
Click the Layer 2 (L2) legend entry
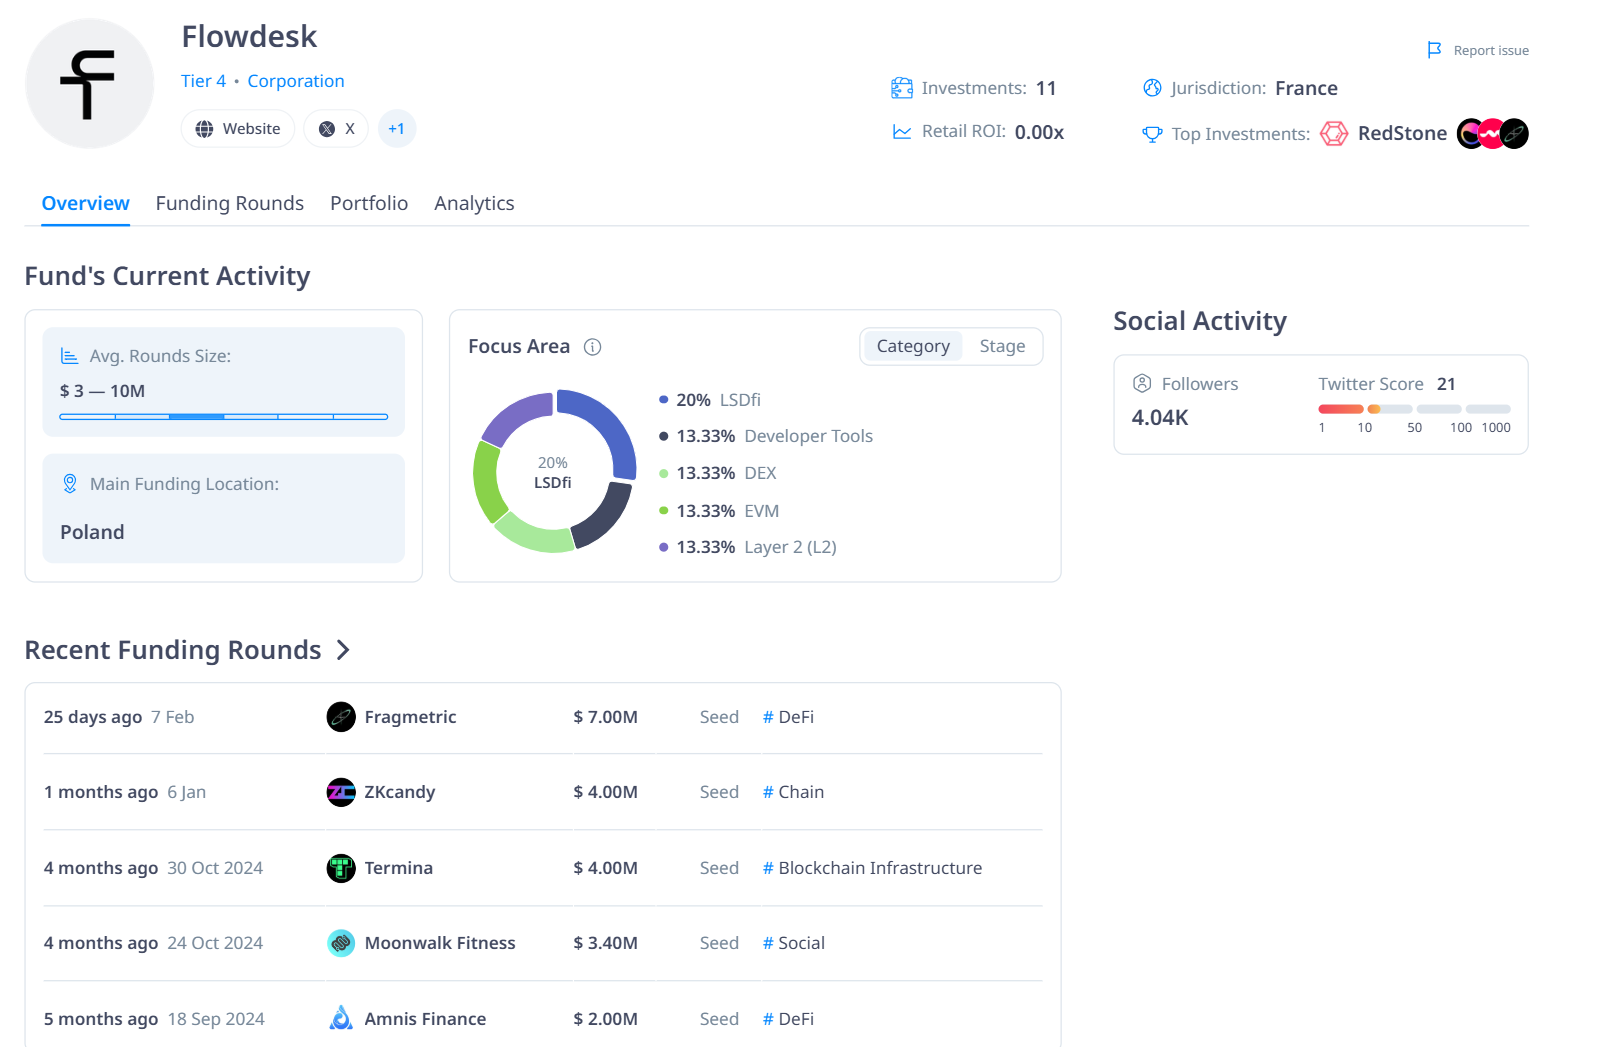748,547
